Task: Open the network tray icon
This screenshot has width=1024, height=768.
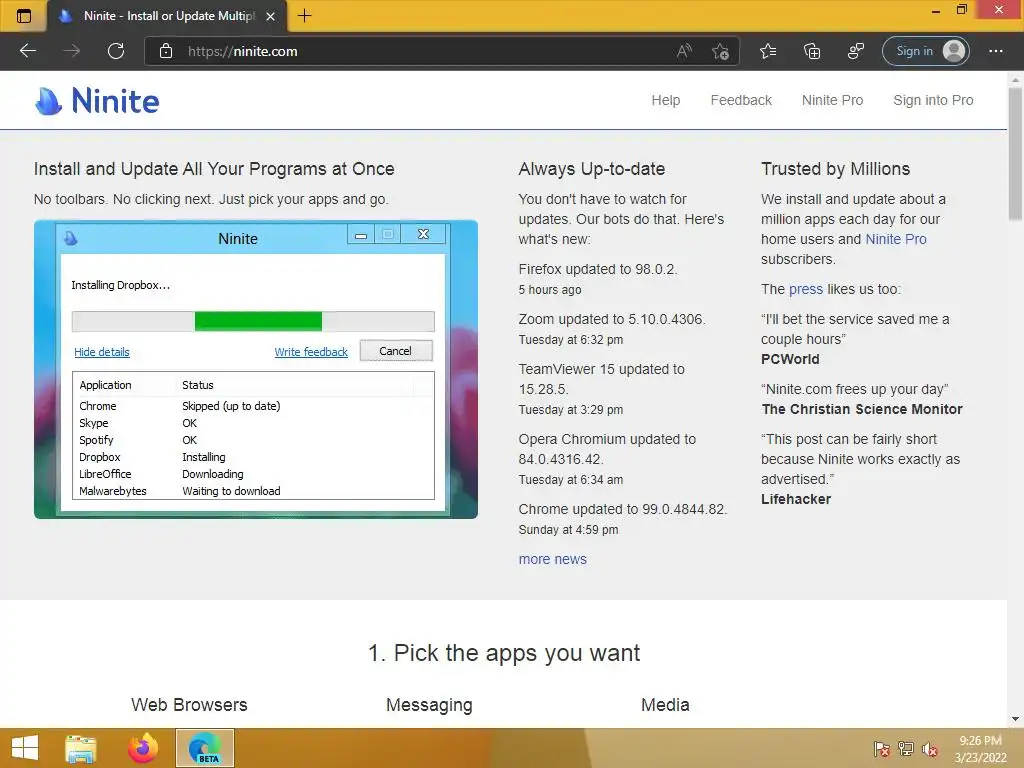Action: (906, 748)
